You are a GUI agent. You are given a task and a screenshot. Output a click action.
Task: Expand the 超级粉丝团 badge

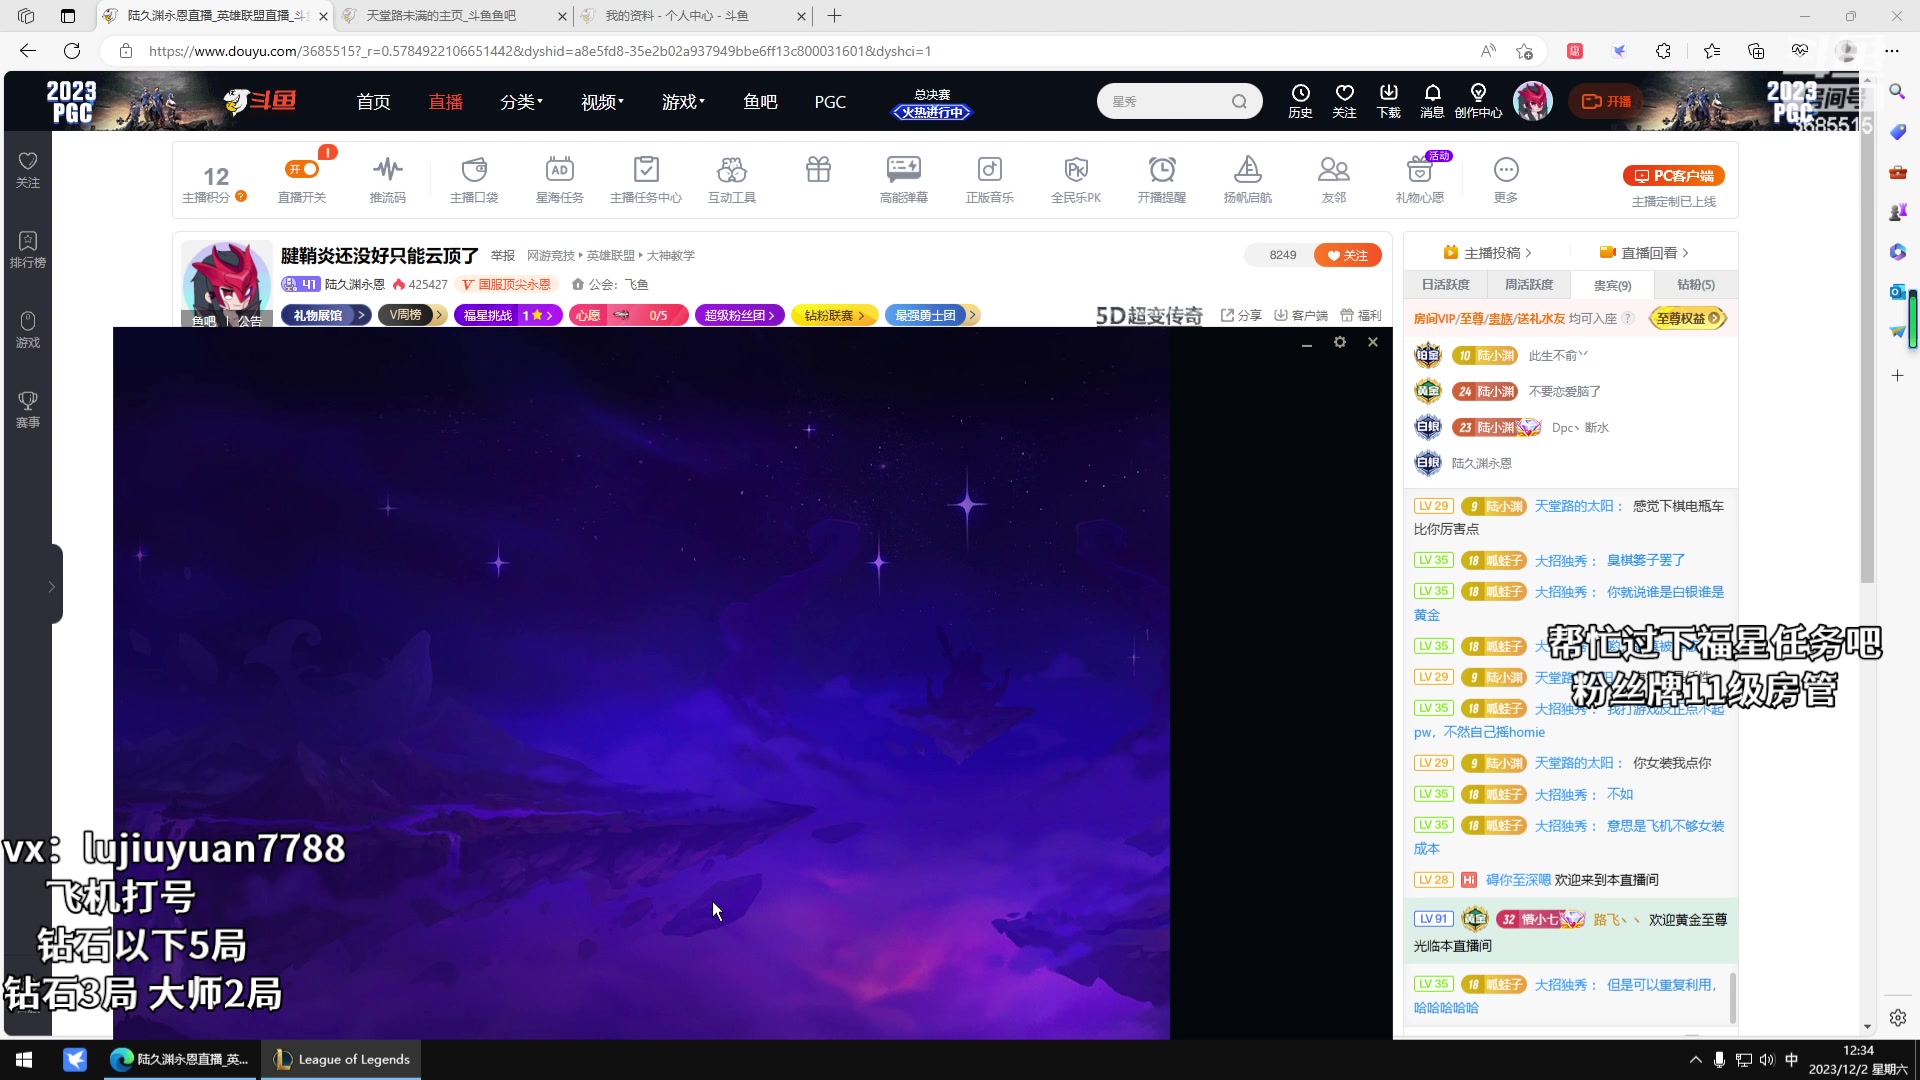[x=739, y=315]
